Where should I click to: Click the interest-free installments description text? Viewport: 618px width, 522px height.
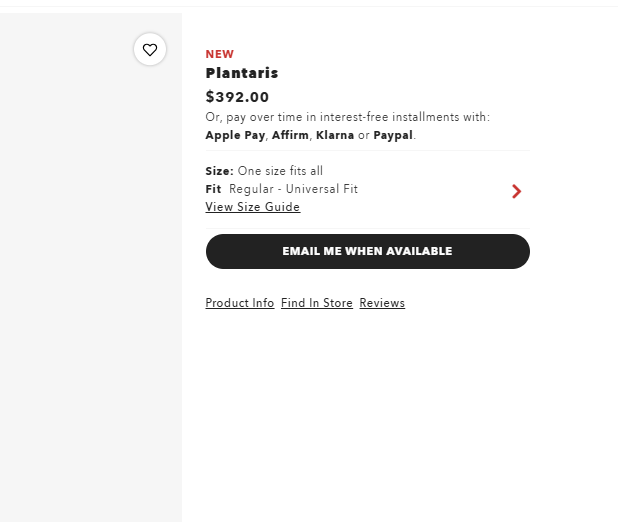click(x=347, y=117)
